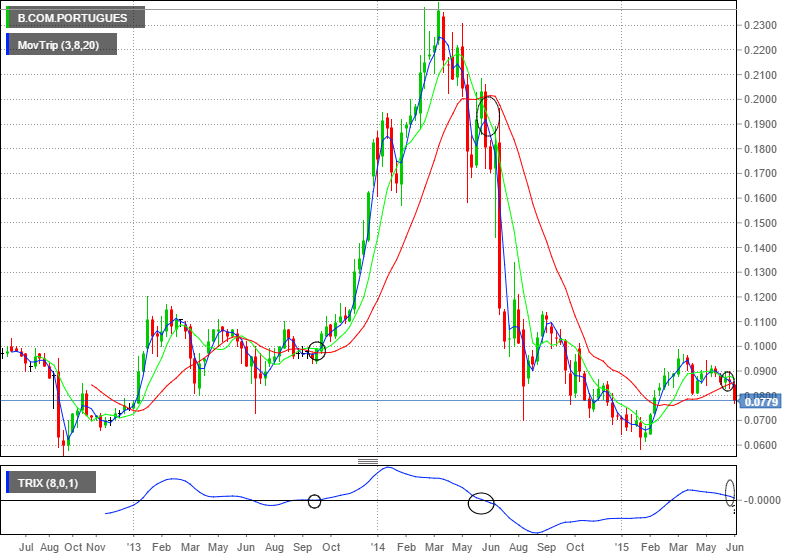Click the blue color bar beside MovTrip

pos(7,44)
